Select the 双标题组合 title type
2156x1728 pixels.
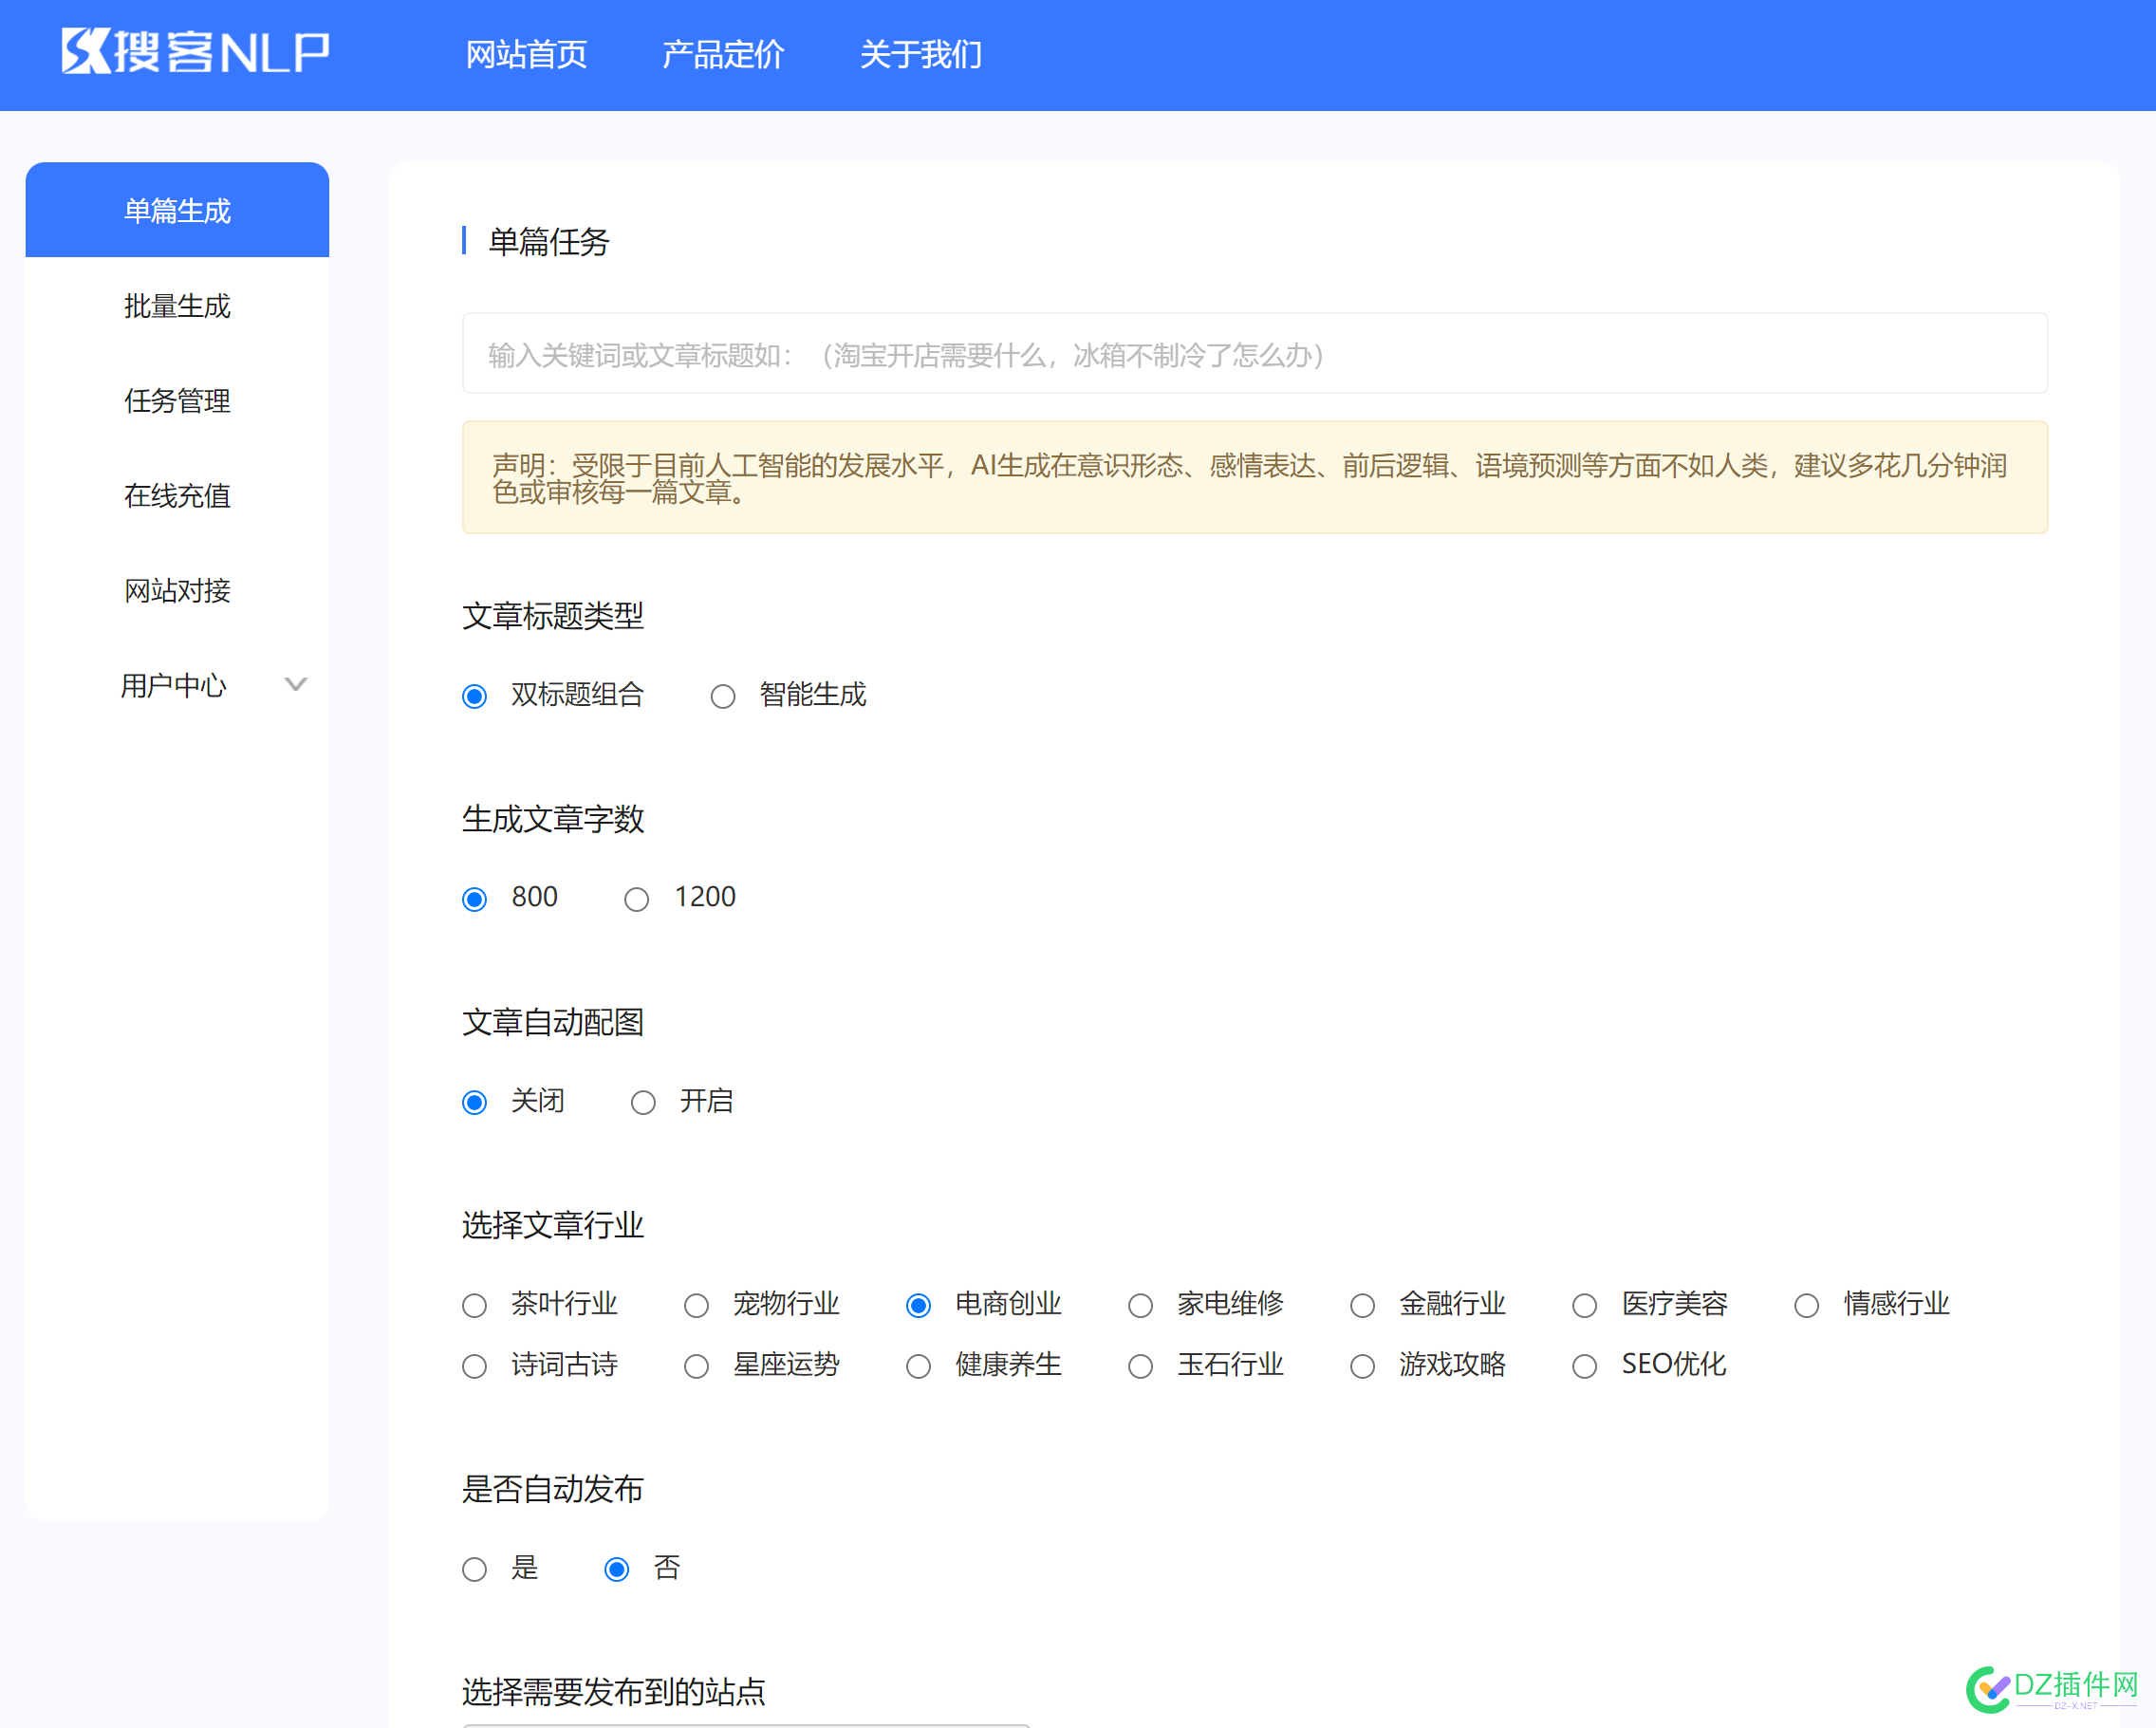(x=475, y=696)
